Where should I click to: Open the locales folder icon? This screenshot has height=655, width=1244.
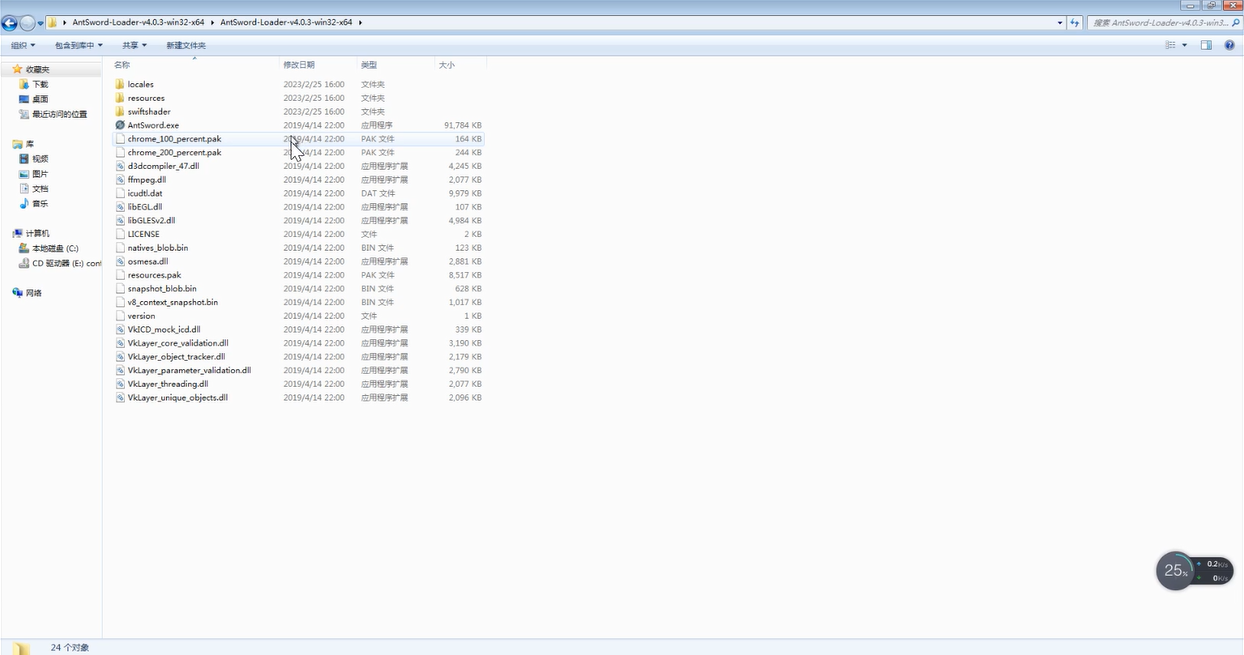pyautogui.click(x=120, y=84)
